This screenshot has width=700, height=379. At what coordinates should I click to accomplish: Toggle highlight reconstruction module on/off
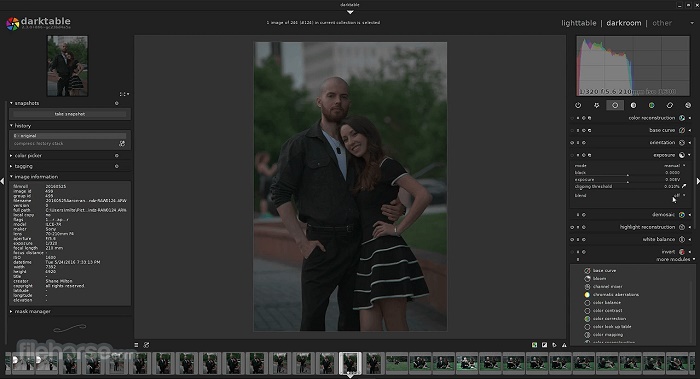[572, 227]
